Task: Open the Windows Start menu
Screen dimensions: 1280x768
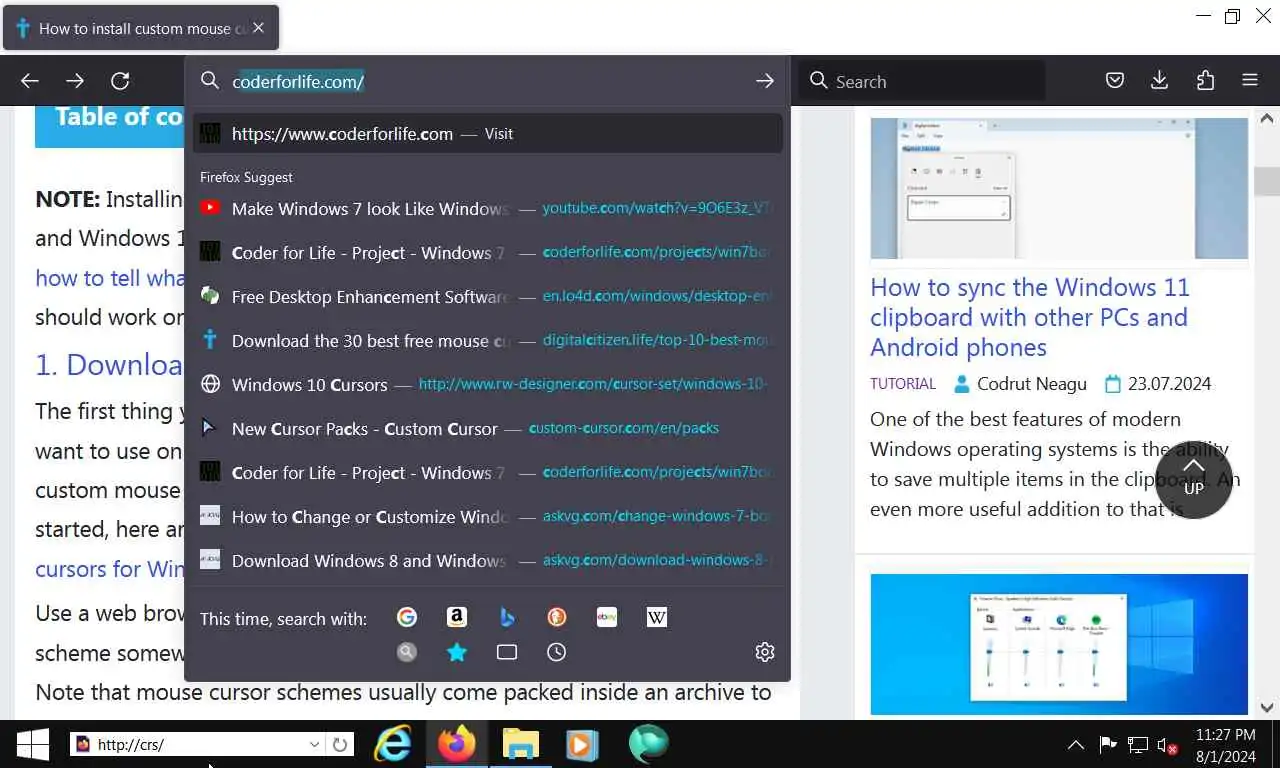Action: point(33,744)
